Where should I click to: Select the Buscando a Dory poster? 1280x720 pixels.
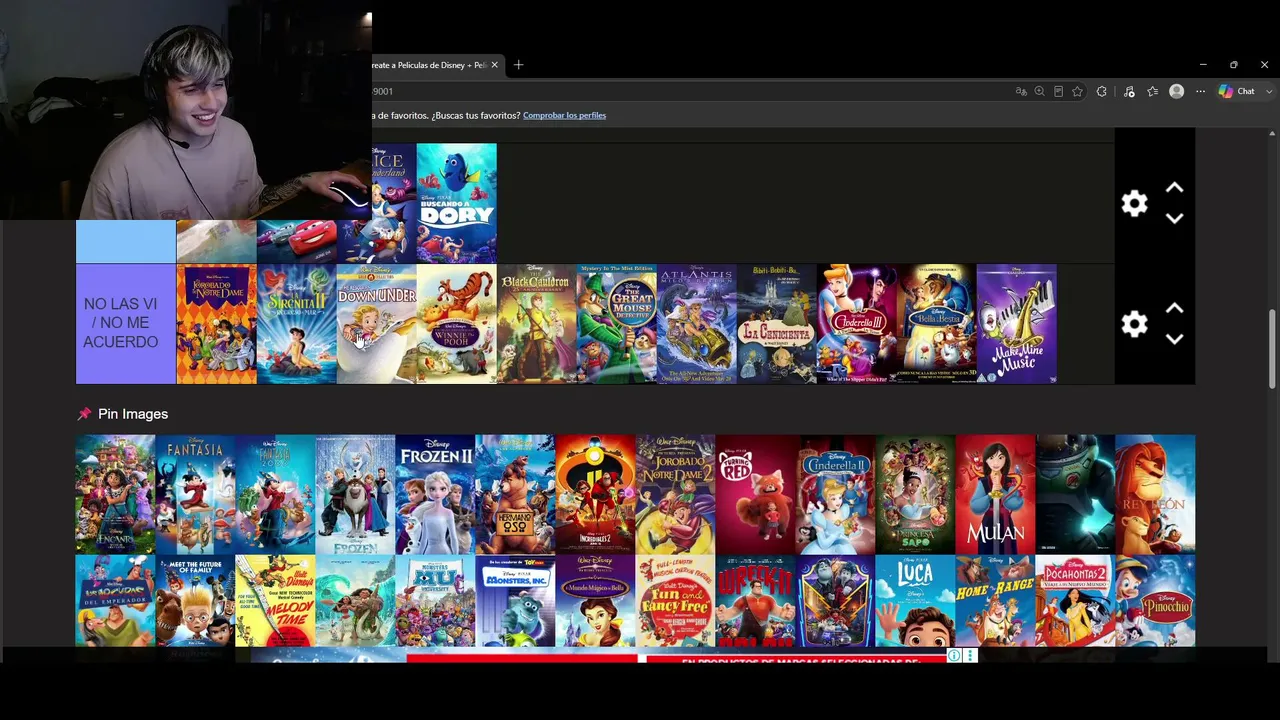(x=456, y=203)
